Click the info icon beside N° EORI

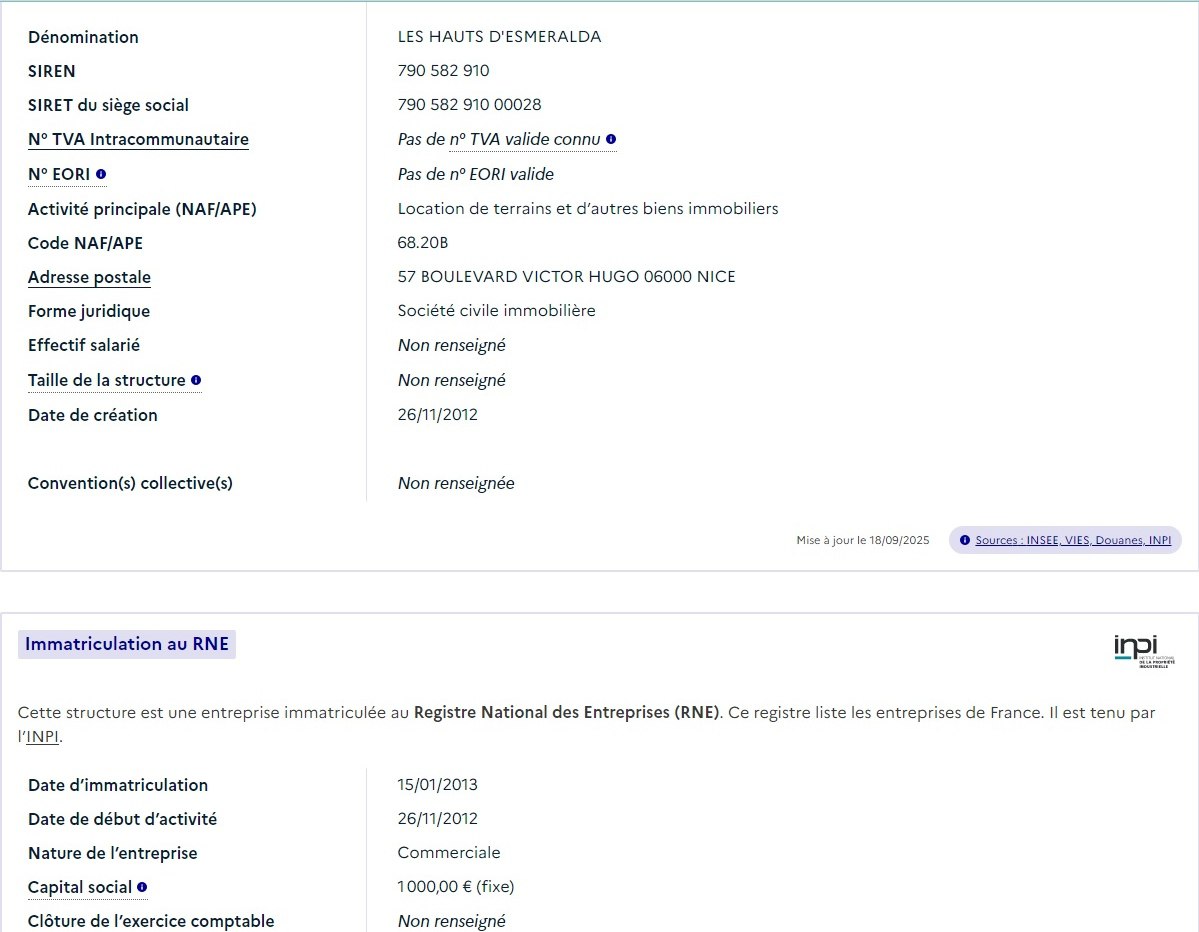(x=101, y=175)
